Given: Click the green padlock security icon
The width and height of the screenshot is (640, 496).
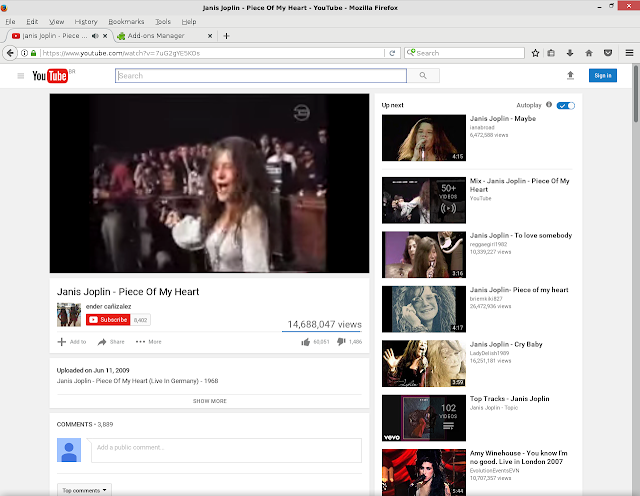Looking at the screenshot, I should click(33, 53).
